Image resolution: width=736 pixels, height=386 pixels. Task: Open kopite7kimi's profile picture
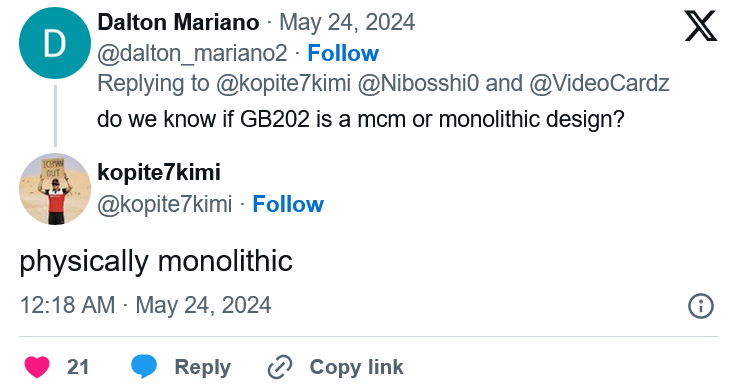(x=55, y=189)
